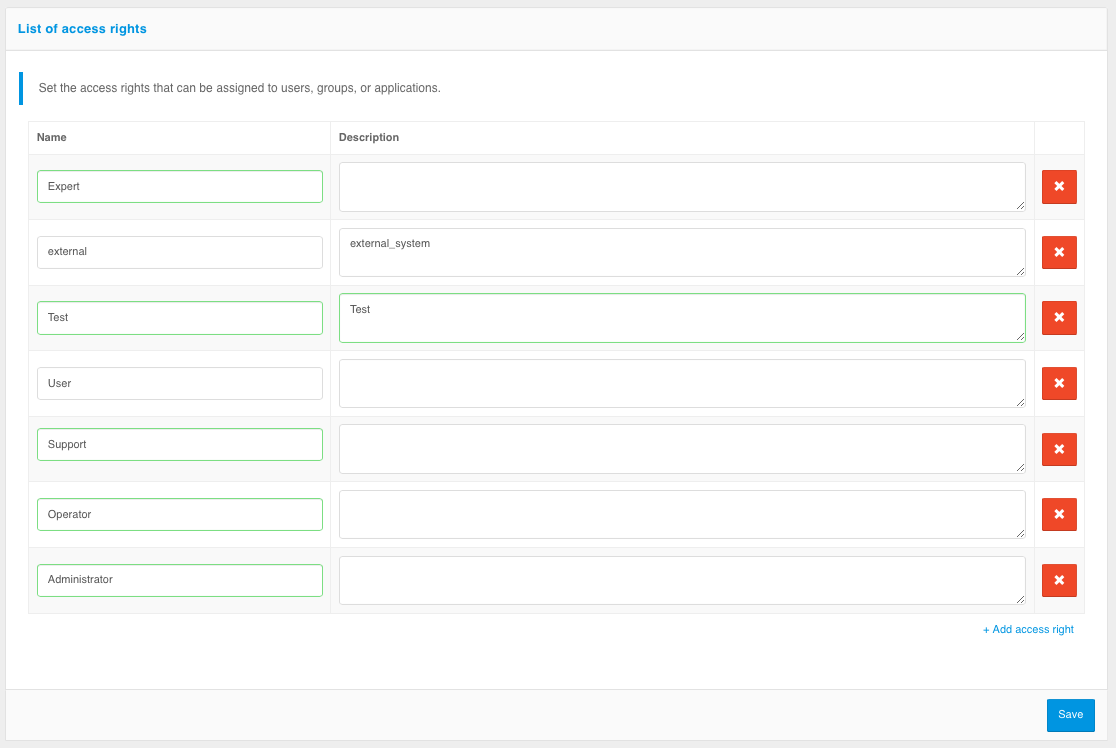Delete the Operator access right
1116x748 pixels.
[1059, 515]
